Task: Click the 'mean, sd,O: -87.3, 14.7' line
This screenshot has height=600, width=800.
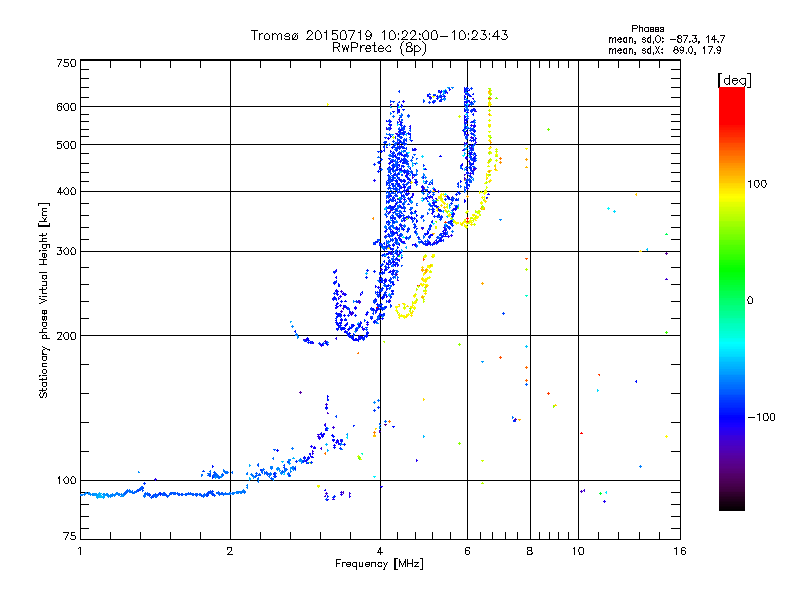Action: pos(666,39)
